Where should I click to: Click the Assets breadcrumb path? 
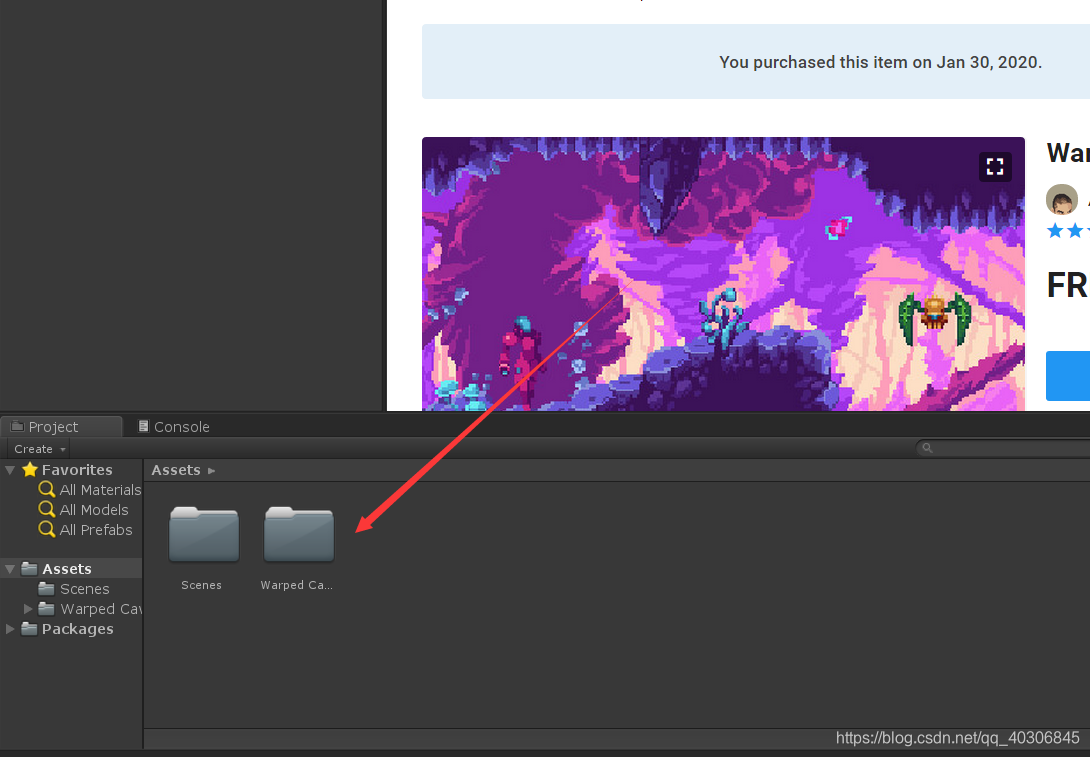coord(176,471)
